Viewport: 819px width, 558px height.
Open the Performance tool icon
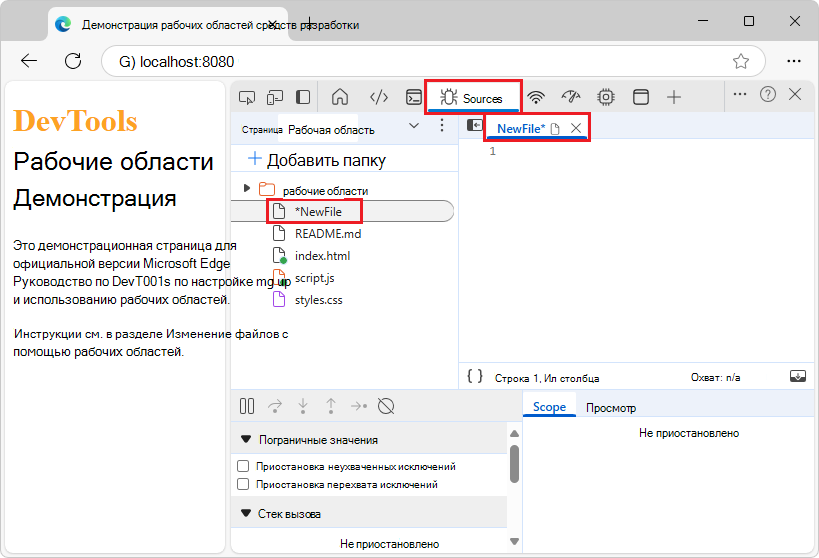[x=571, y=97]
